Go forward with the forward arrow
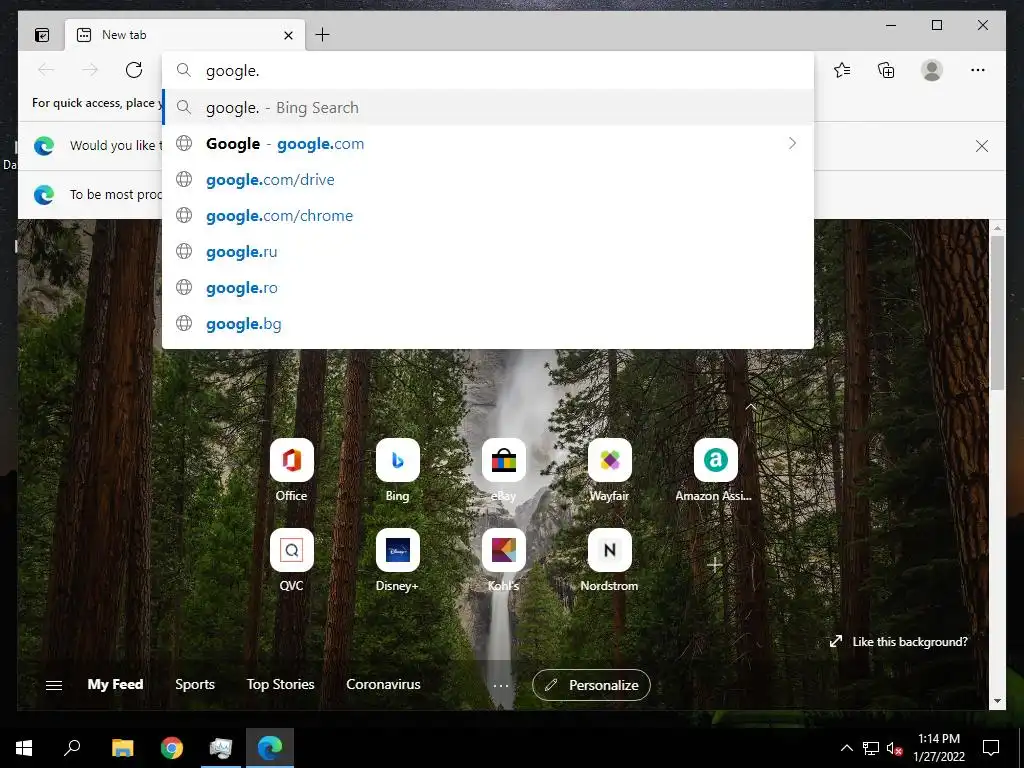The height and width of the screenshot is (768, 1024). click(90, 70)
